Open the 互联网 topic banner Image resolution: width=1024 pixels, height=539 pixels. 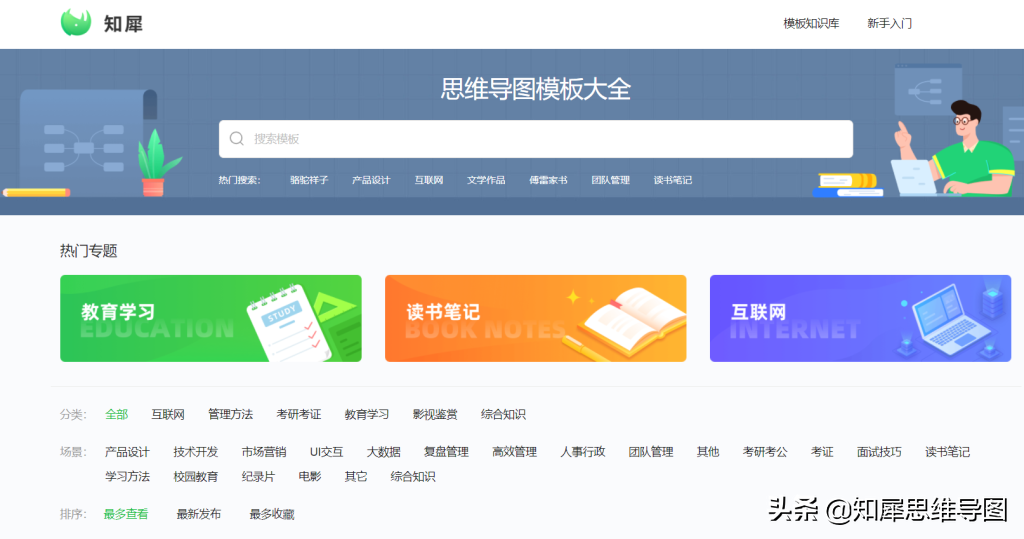(x=860, y=318)
